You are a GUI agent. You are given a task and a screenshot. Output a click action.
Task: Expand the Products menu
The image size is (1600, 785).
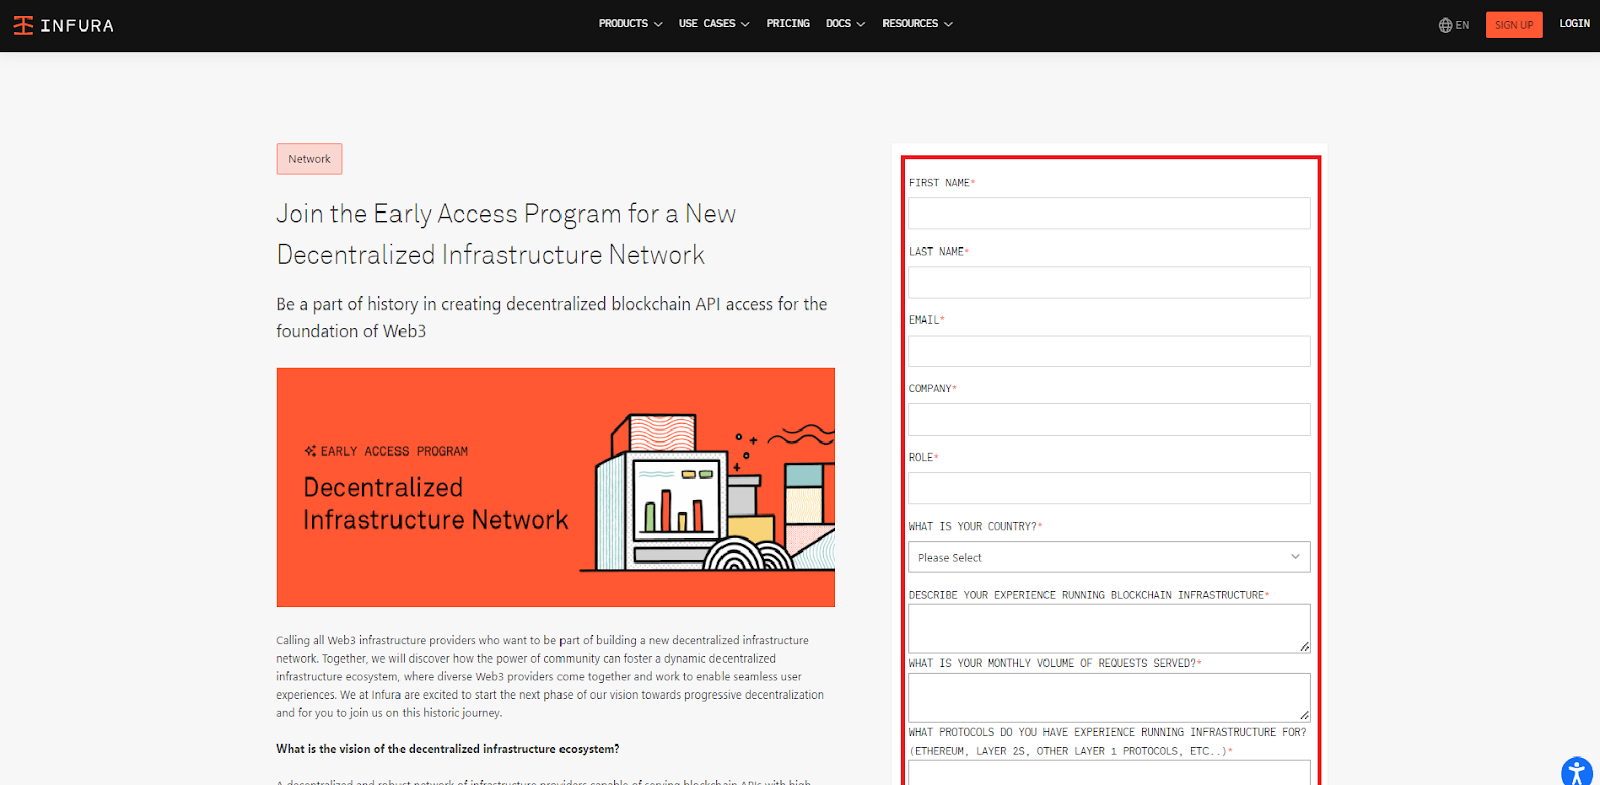pos(630,24)
